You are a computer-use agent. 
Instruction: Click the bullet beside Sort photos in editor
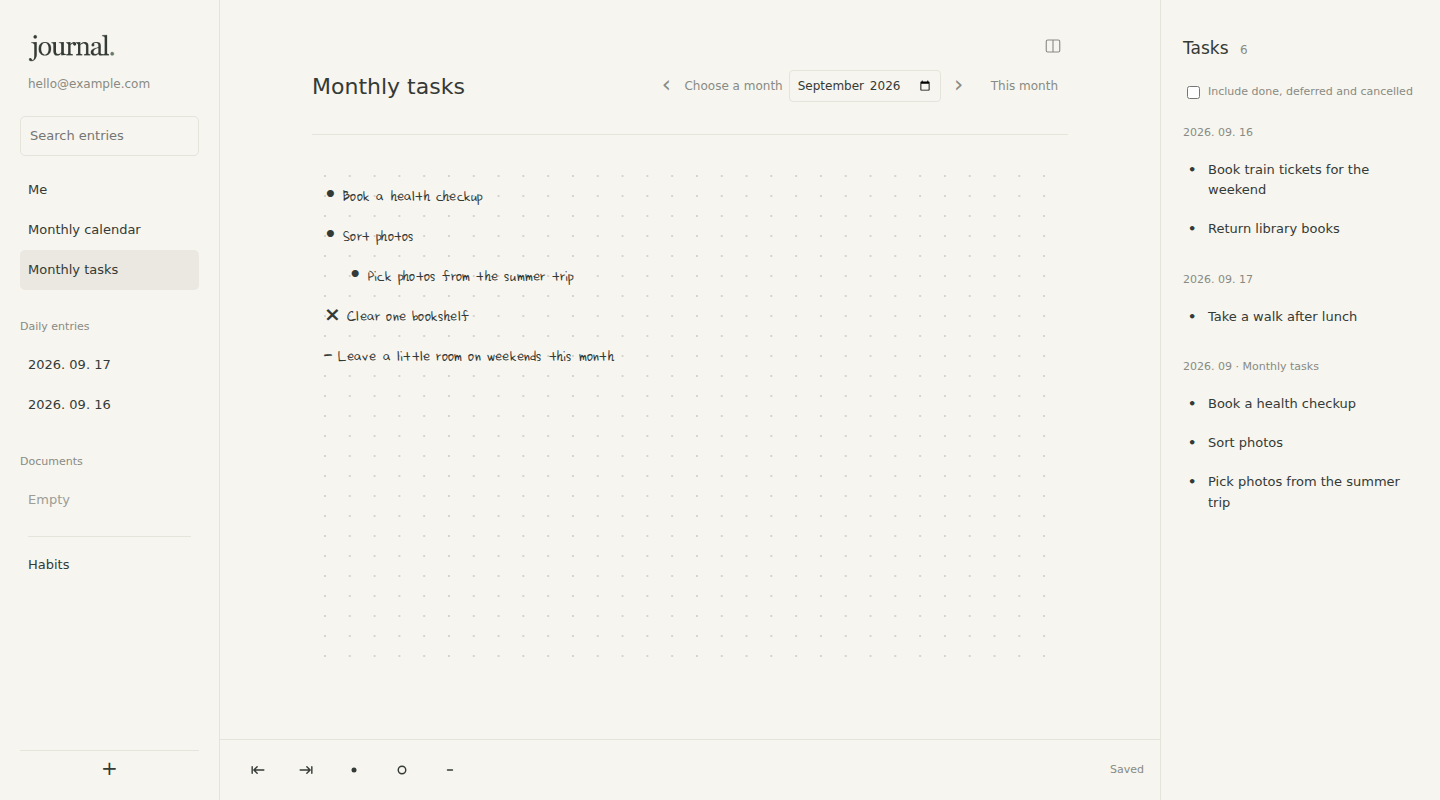(330, 234)
